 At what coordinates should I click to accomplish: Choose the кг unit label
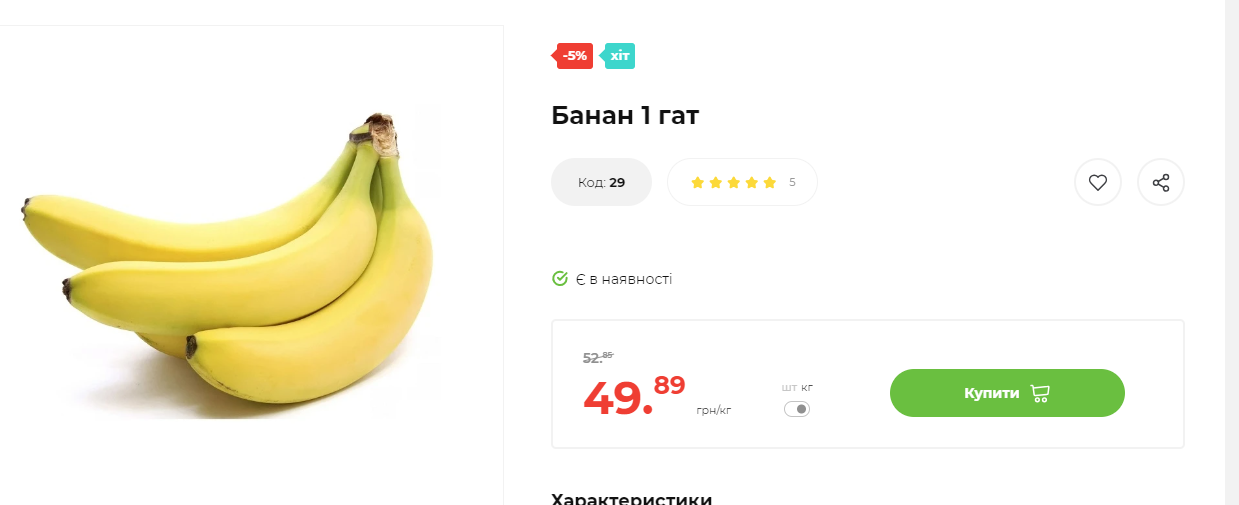(807, 387)
